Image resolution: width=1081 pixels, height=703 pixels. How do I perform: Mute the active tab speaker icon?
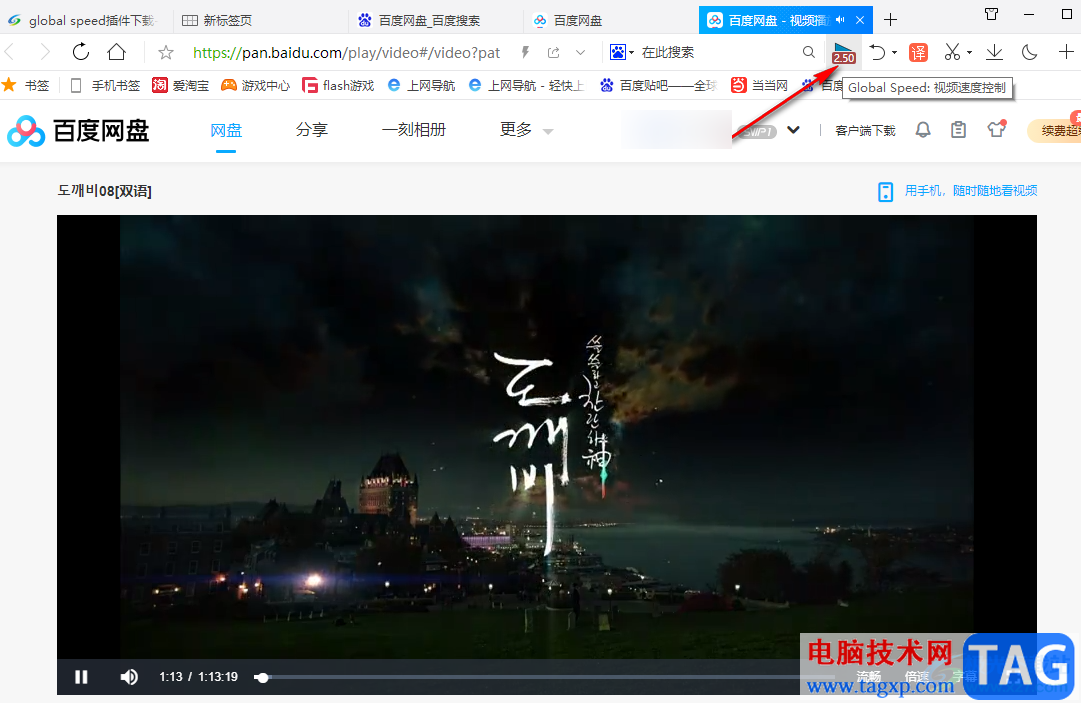click(x=840, y=20)
